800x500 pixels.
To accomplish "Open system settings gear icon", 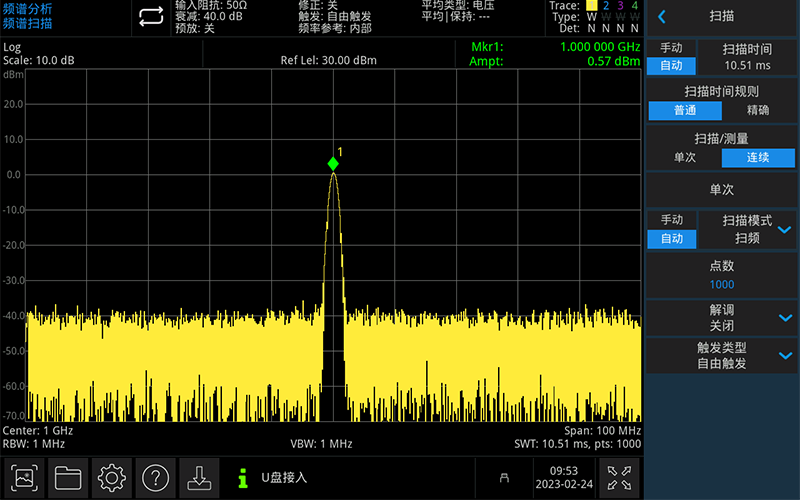I will (x=112, y=477).
